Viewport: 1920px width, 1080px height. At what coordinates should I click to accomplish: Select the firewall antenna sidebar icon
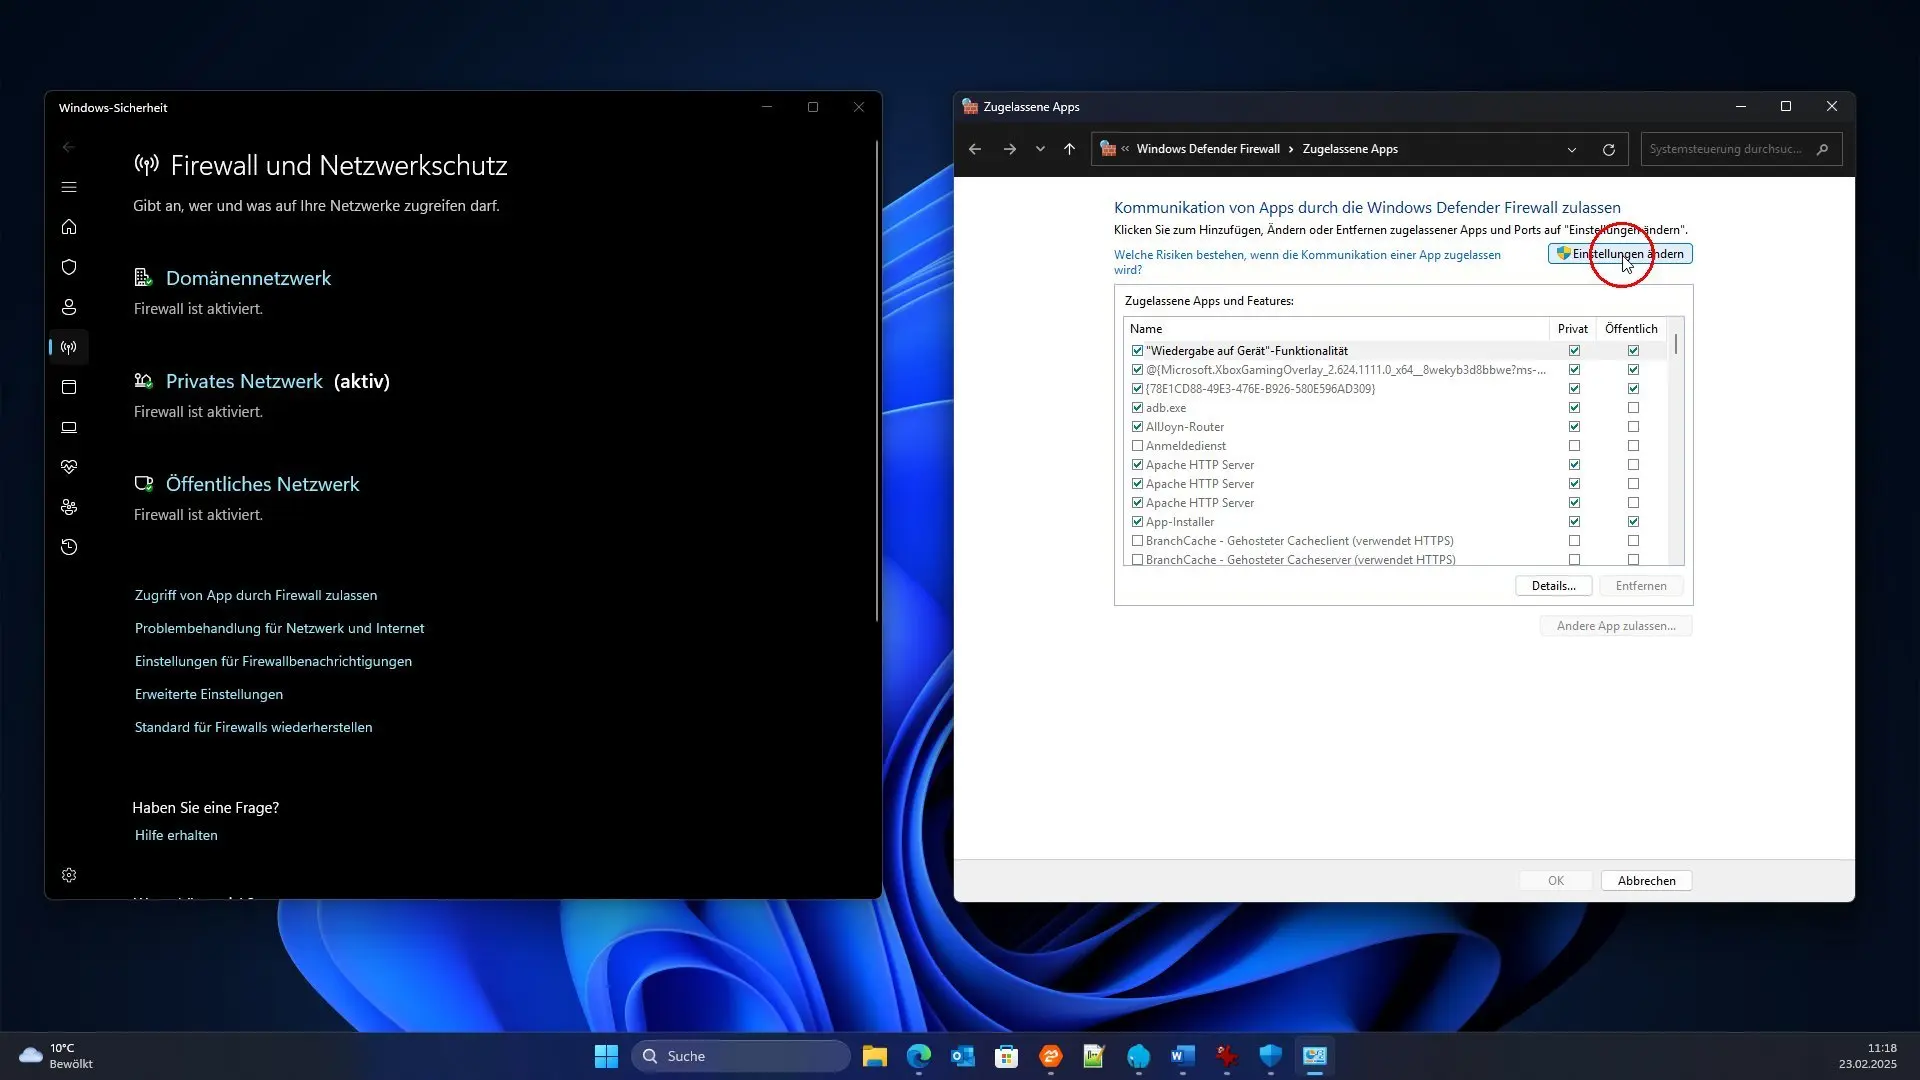(69, 347)
